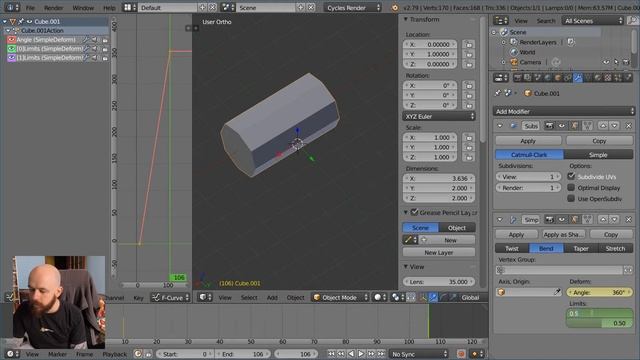Open the All Scenes outliner filter dropdown

pyautogui.click(x=593, y=21)
